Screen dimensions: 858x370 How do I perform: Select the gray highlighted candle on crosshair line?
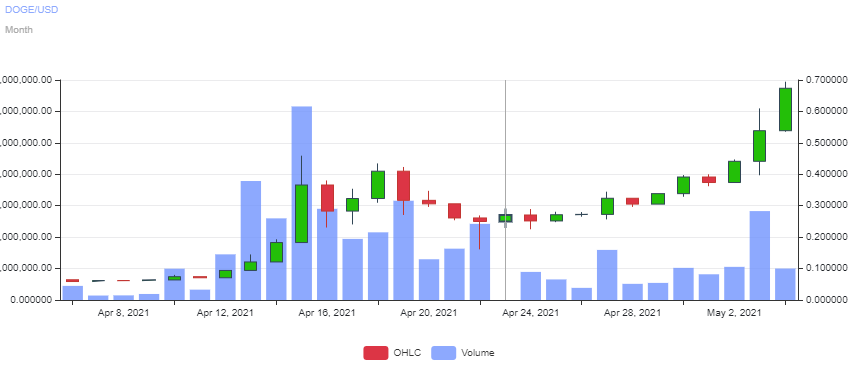[x=506, y=218]
